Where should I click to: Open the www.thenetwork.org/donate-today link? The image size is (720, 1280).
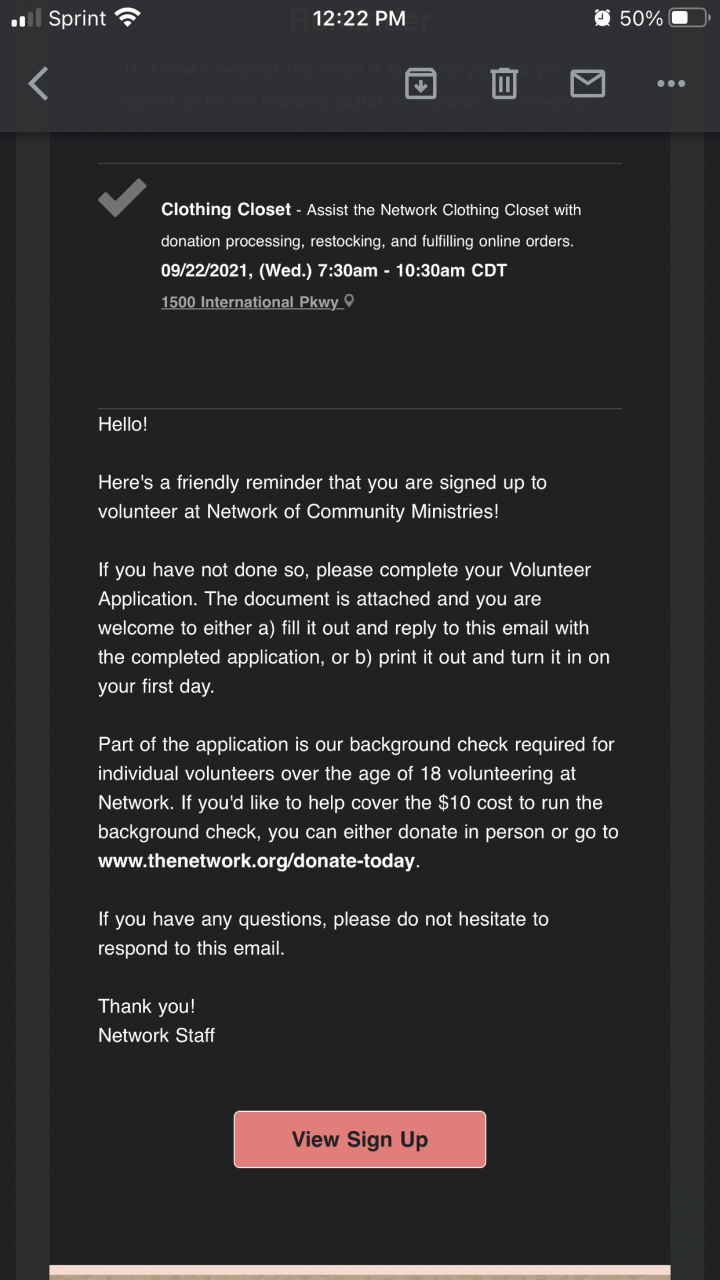256,861
